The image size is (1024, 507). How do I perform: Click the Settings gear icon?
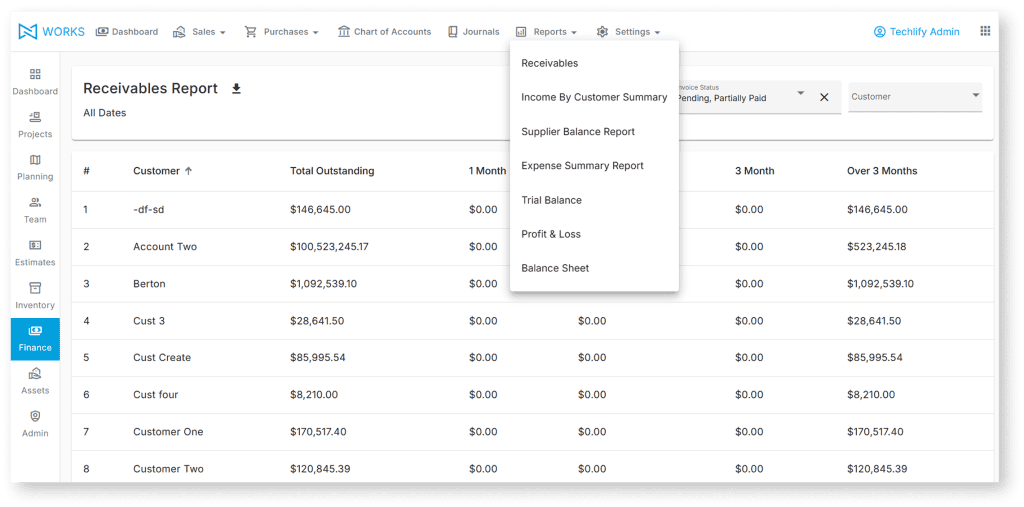click(602, 31)
